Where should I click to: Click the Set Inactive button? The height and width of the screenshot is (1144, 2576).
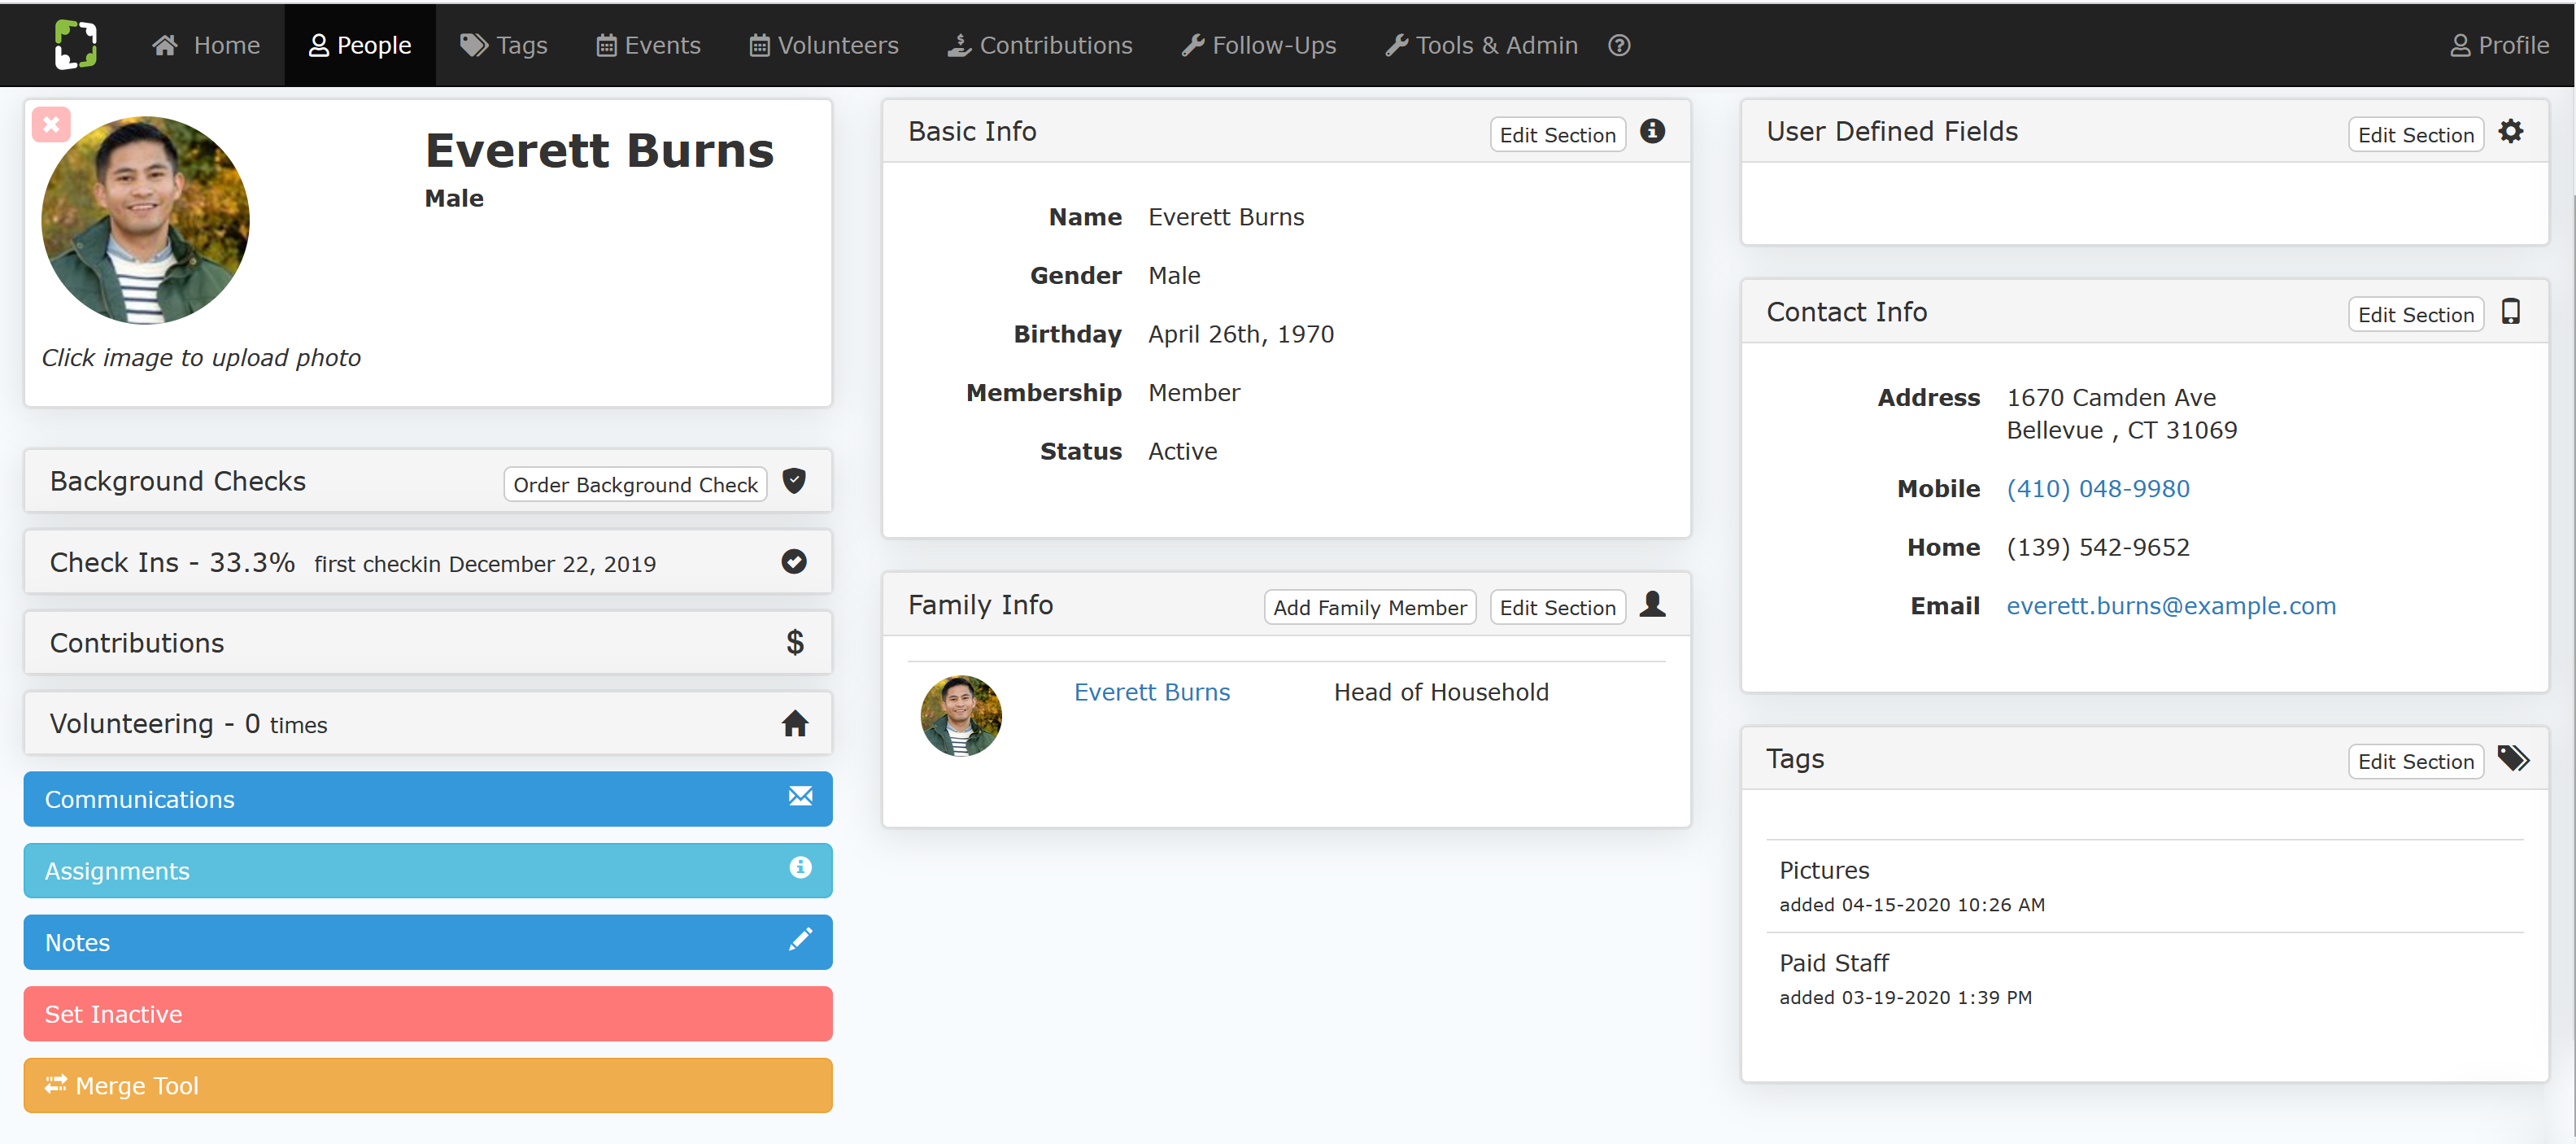coord(428,1014)
